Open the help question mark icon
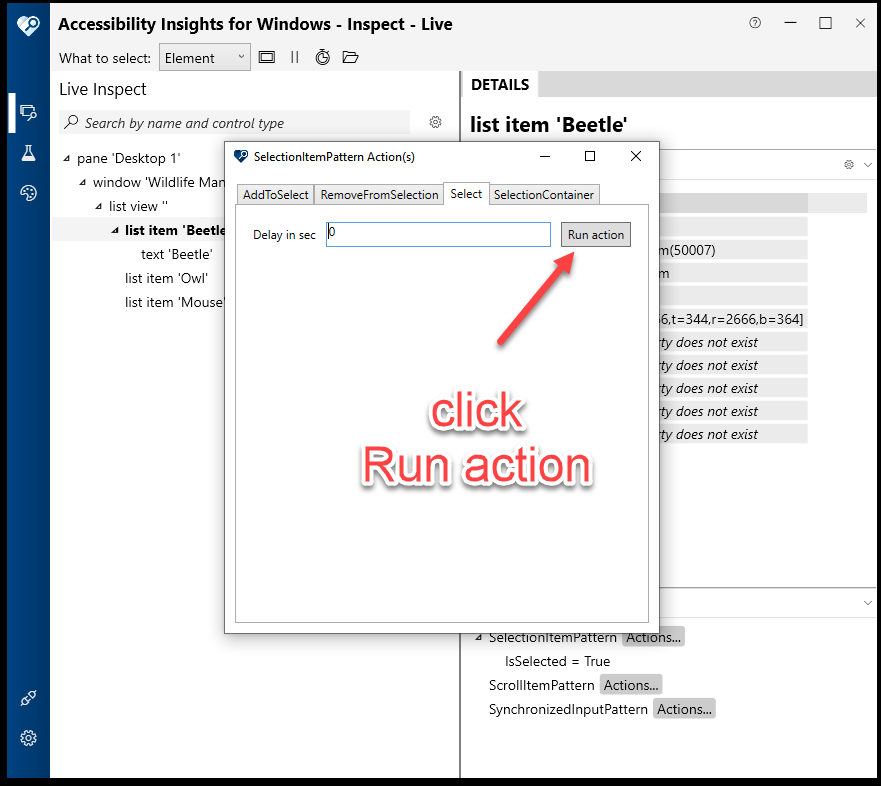This screenshot has height=786, width=881. 755,24
